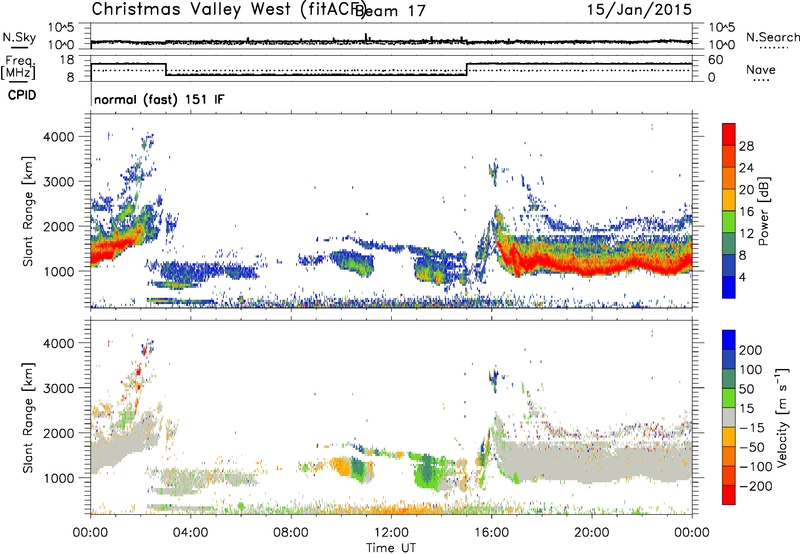Click the 'Beam 17' label

click(390, 11)
